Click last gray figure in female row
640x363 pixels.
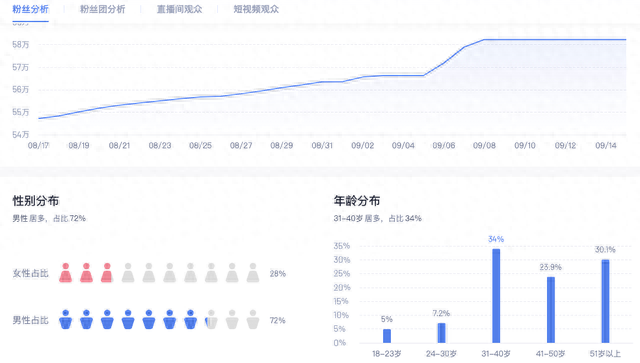pos(253,273)
